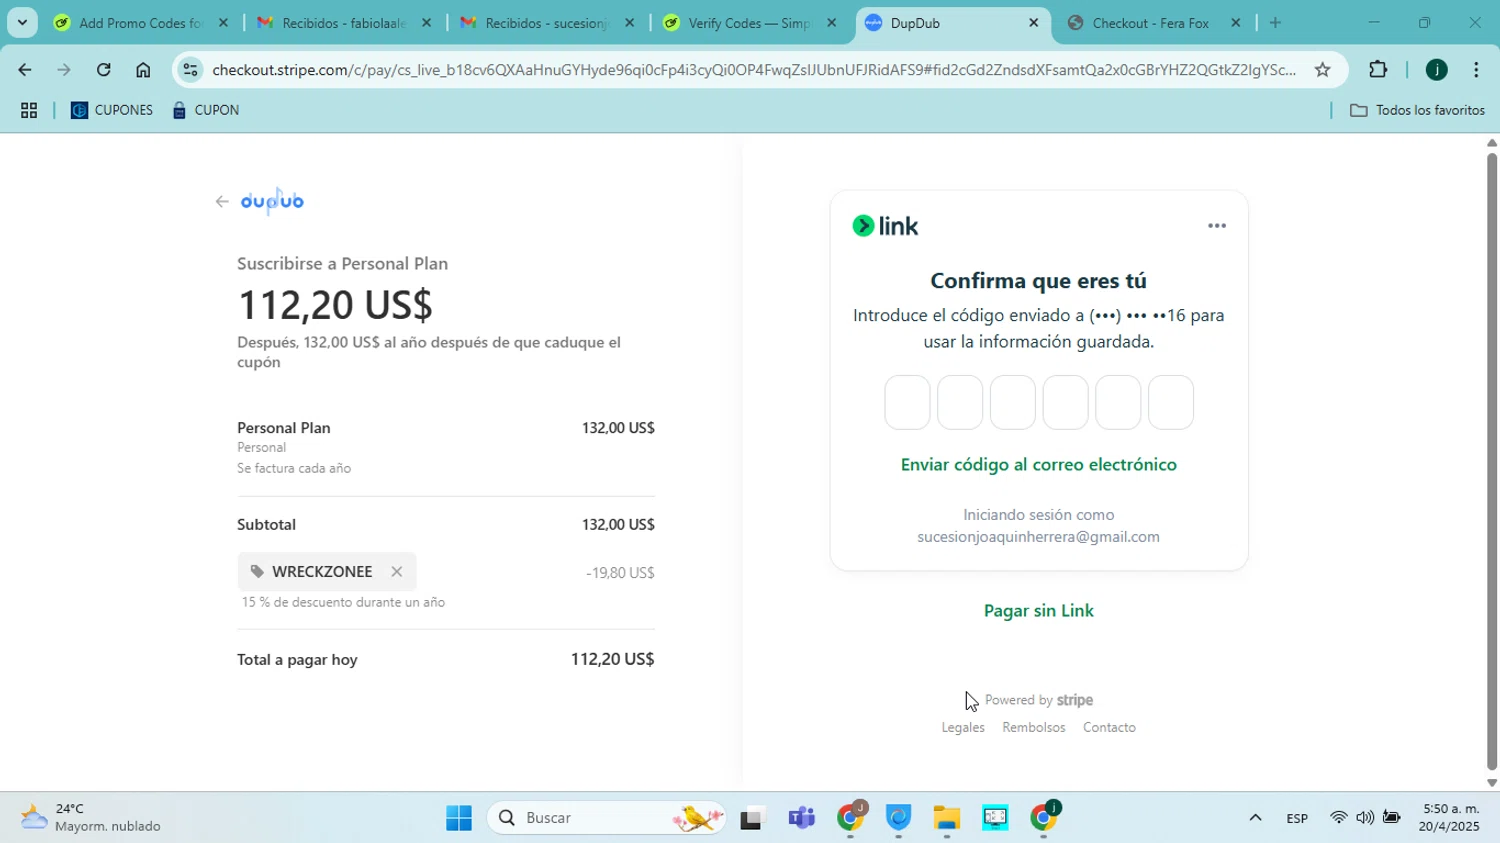This screenshot has width=1500, height=843.
Task: Open a new browser tab
Action: coord(1275,23)
